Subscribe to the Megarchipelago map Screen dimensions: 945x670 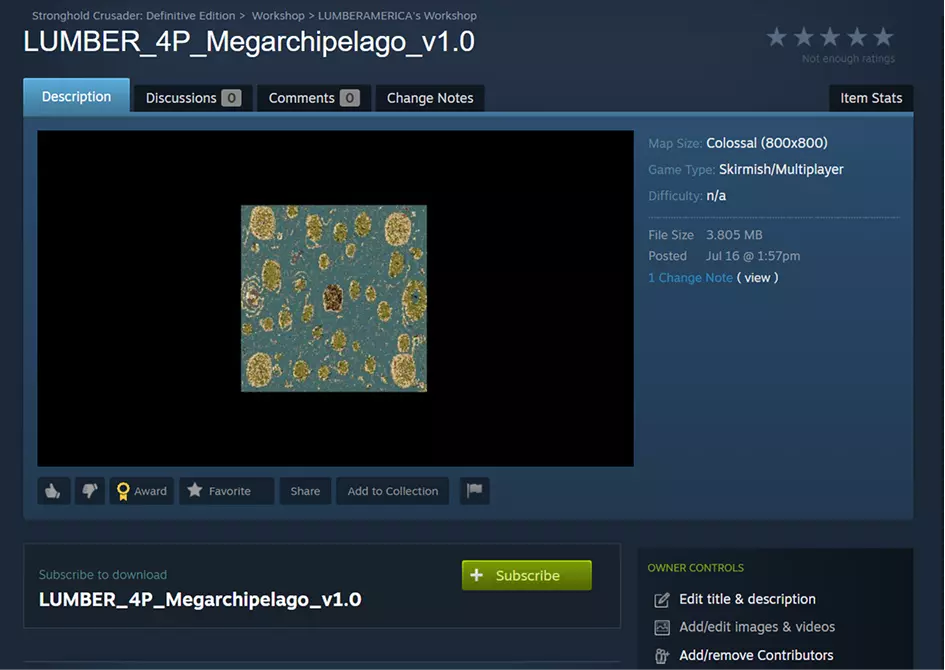pos(527,575)
